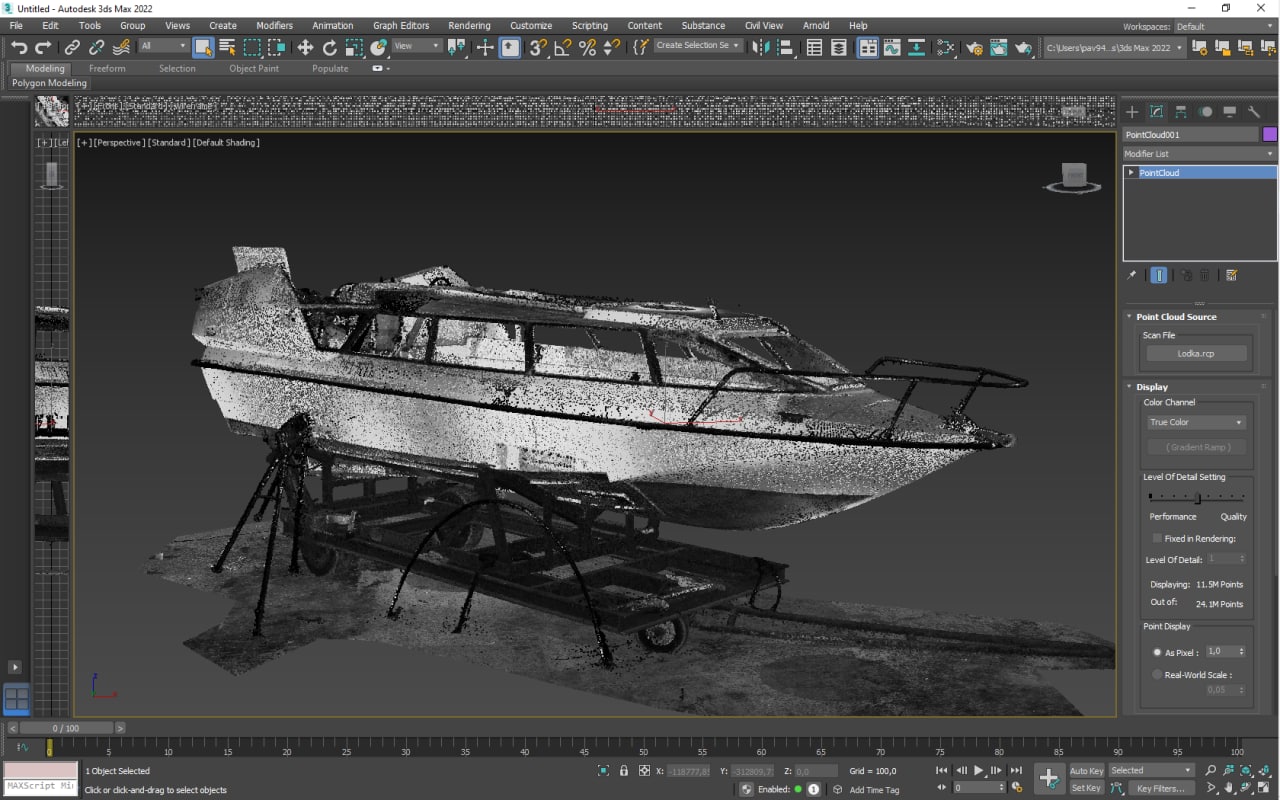
Task: Open the Mirror tool
Action: pos(761,47)
